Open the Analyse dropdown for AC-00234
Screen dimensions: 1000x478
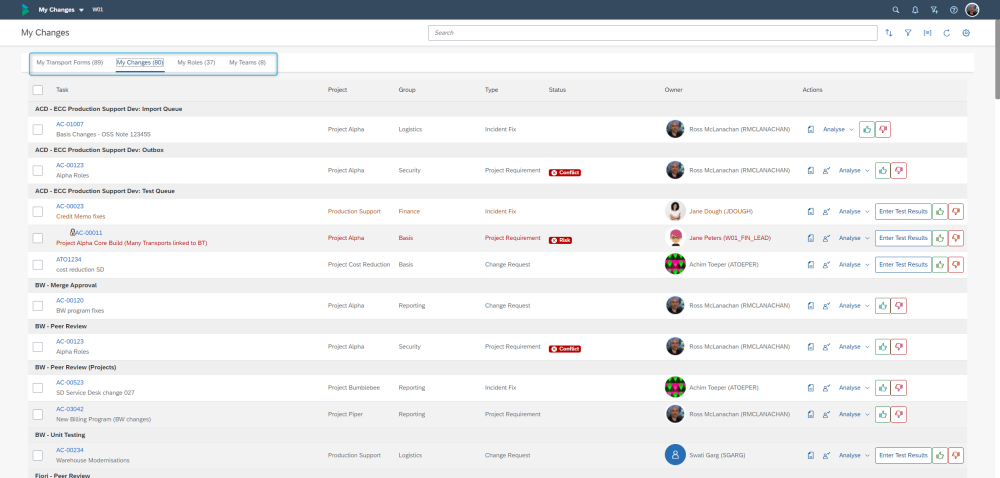(x=854, y=455)
